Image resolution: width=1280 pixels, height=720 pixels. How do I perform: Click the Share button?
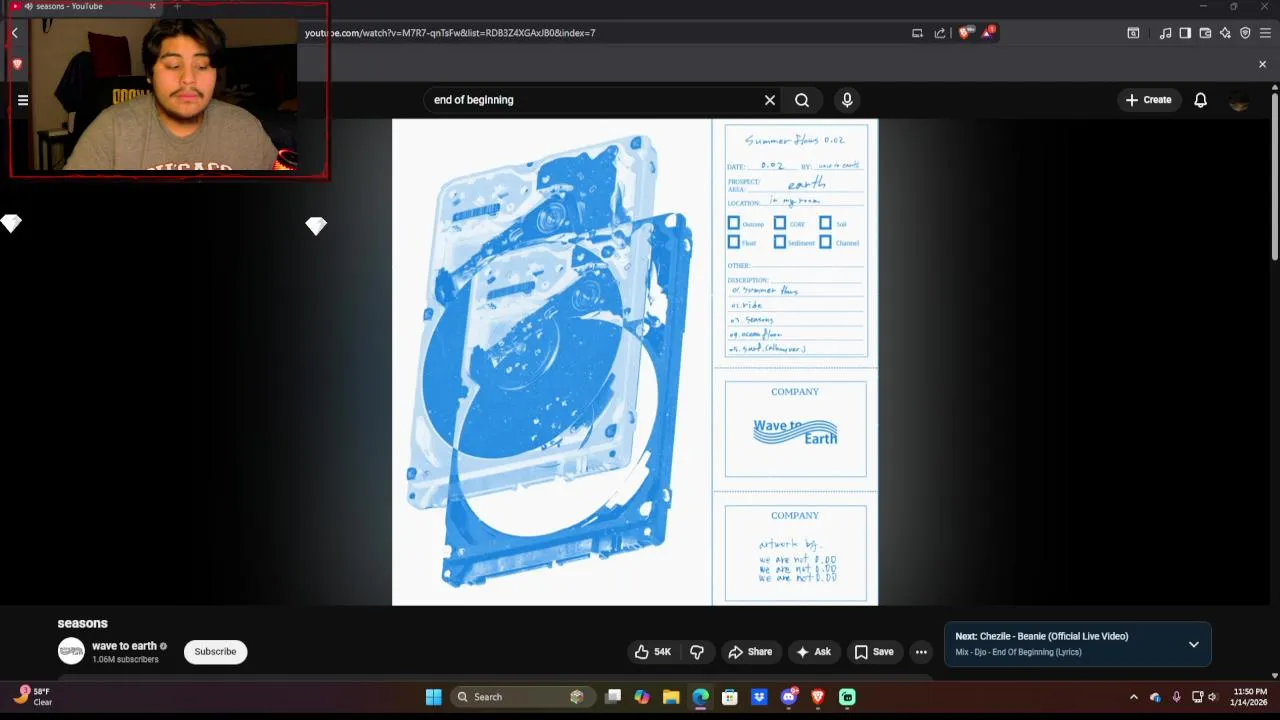pyautogui.click(x=750, y=652)
